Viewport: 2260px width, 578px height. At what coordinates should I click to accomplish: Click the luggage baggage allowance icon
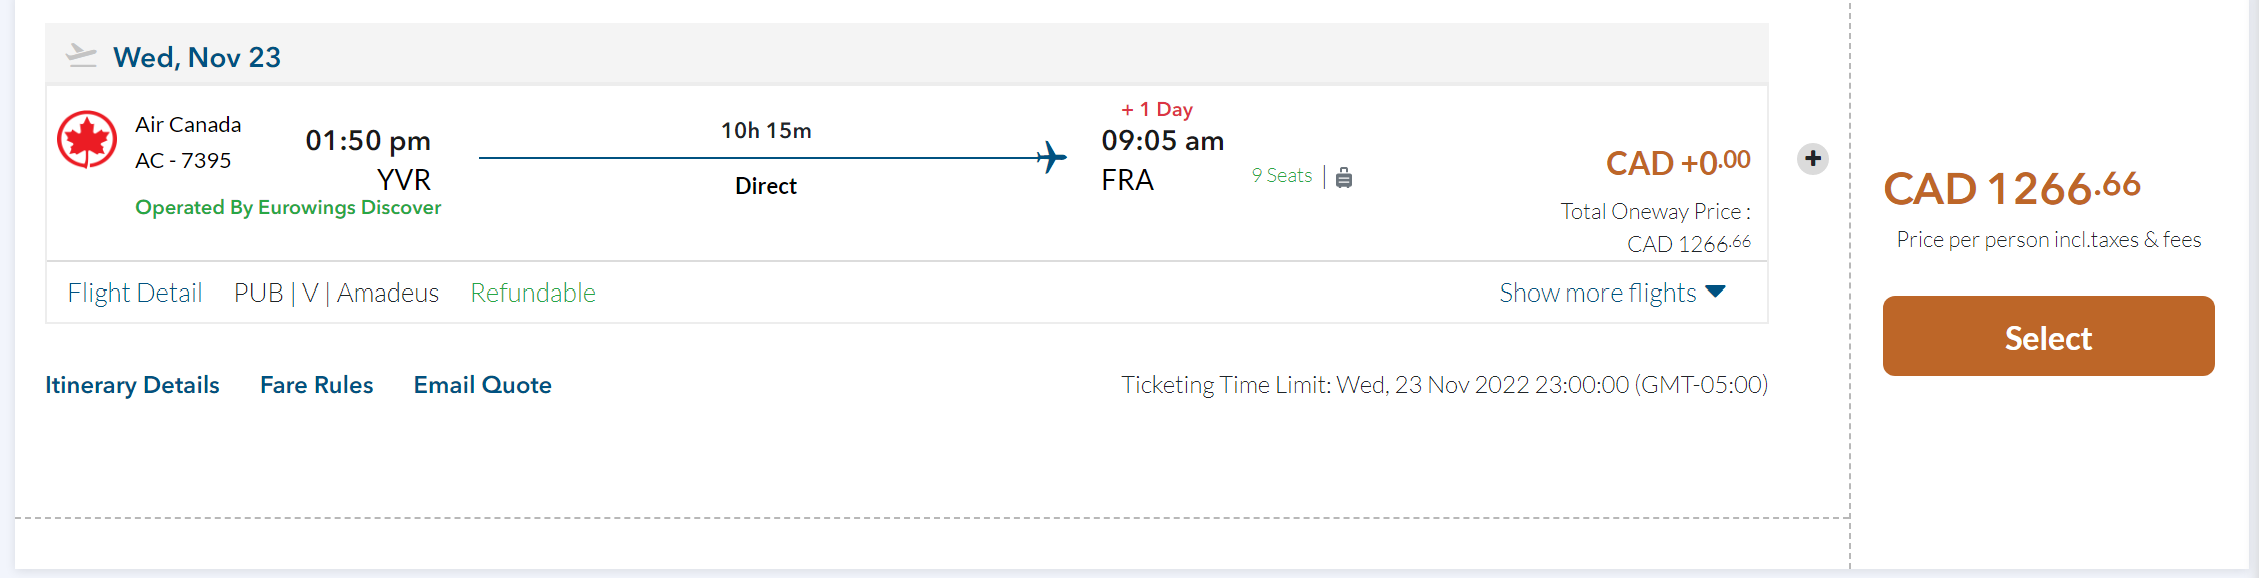click(1344, 178)
